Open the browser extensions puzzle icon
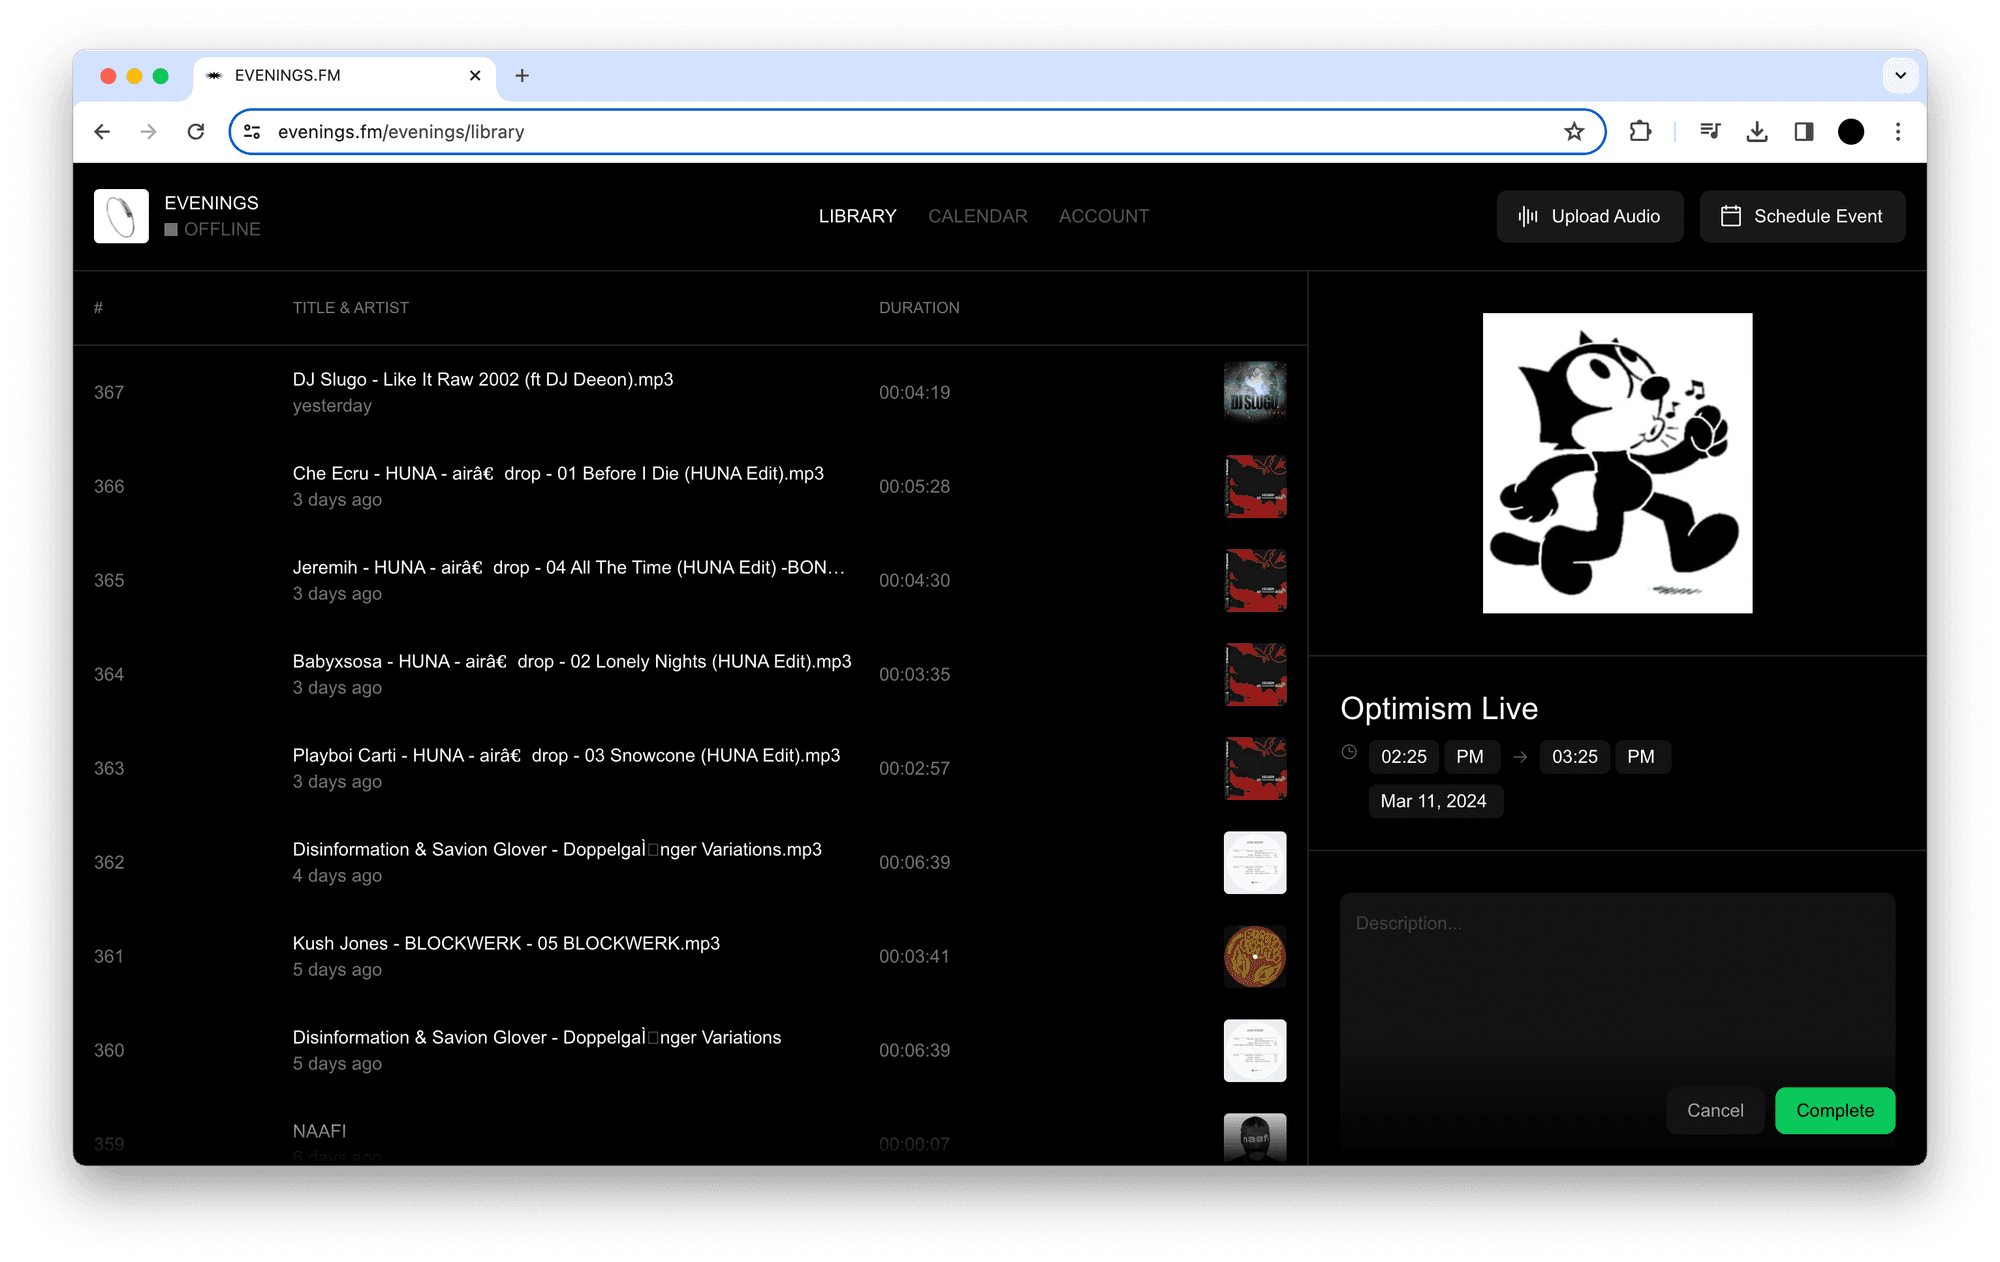The height and width of the screenshot is (1262, 2000). point(1640,132)
